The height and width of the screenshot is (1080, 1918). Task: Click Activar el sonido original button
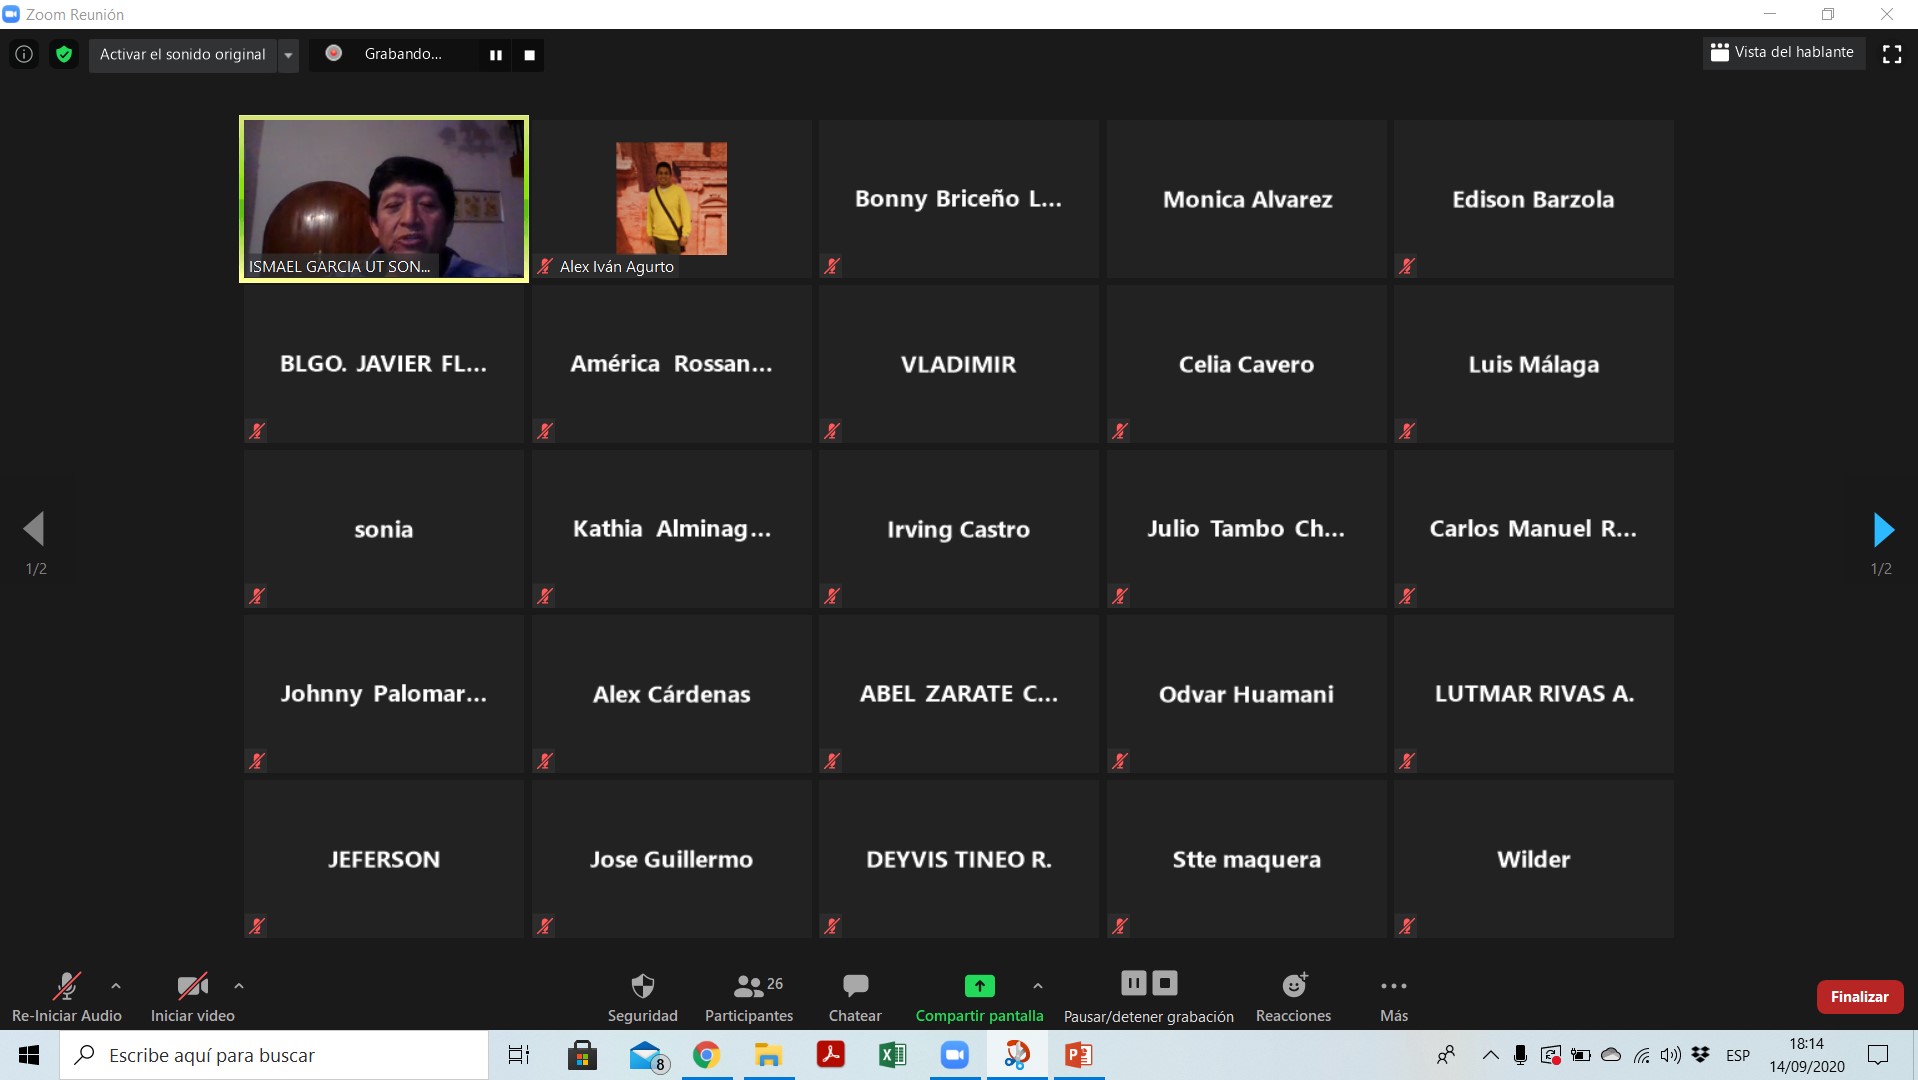pyautogui.click(x=183, y=55)
